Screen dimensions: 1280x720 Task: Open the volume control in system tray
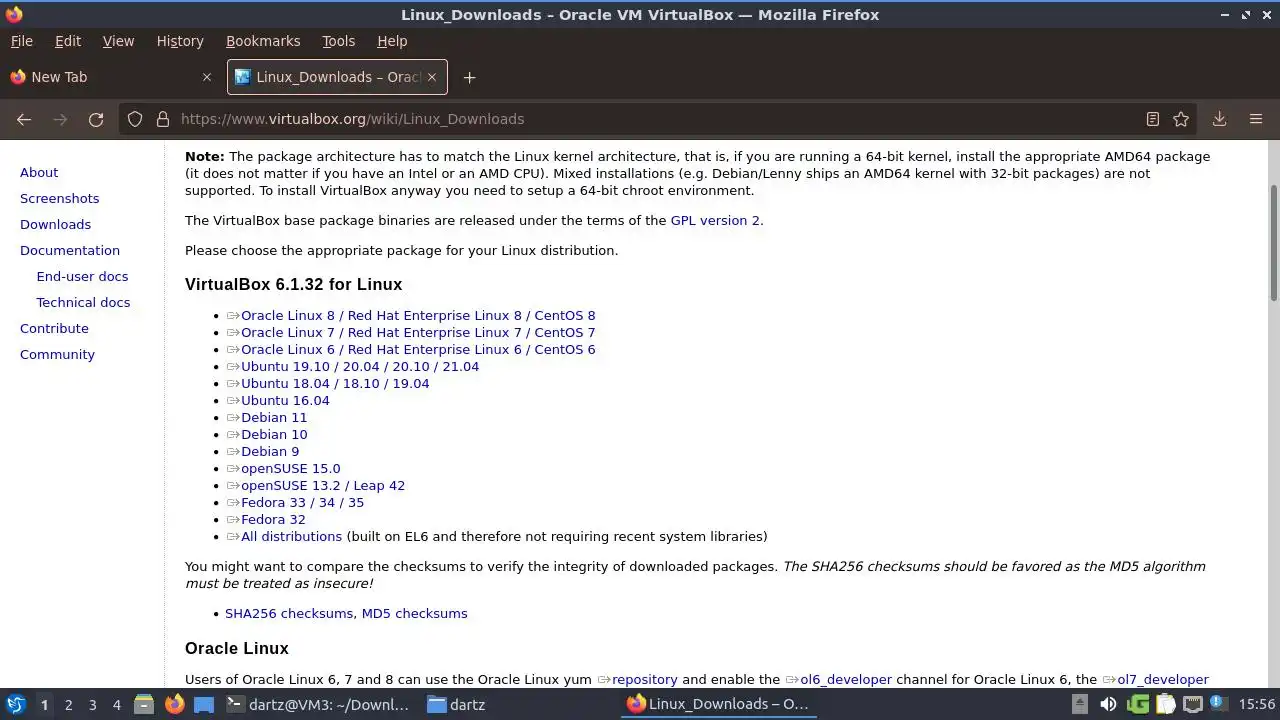click(1108, 704)
